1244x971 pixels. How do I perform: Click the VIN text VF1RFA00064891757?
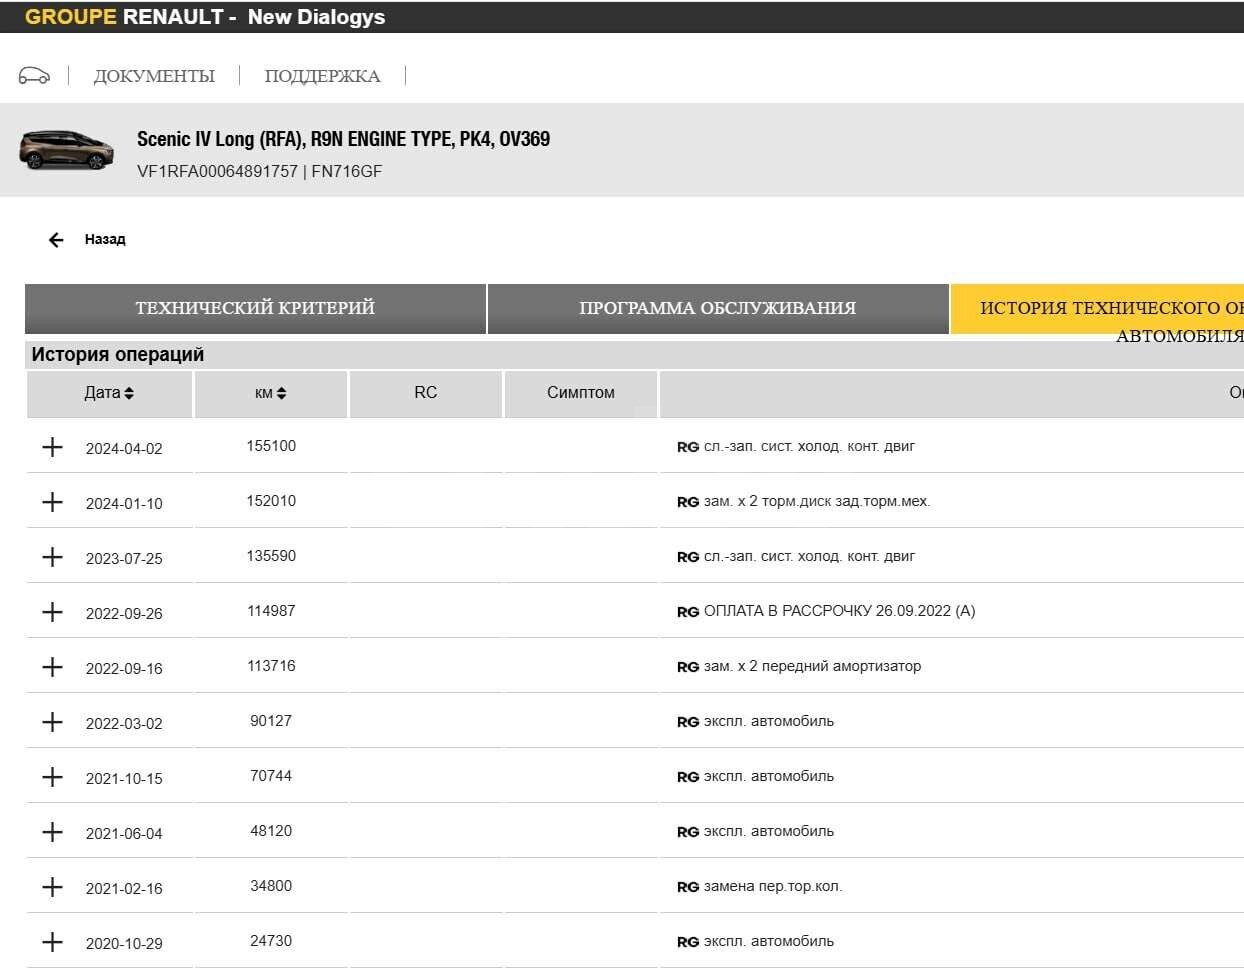point(217,171)
